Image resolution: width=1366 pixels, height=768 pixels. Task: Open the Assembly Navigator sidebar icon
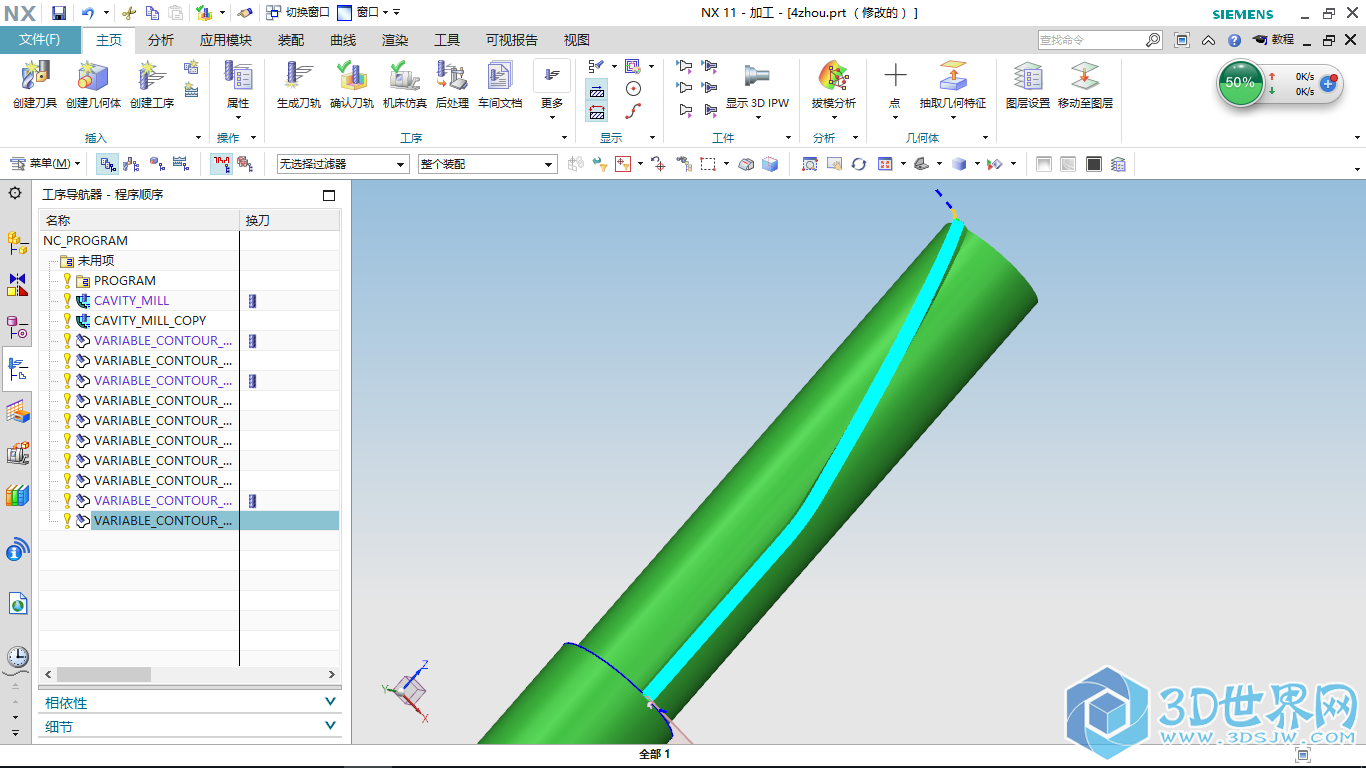17,241
